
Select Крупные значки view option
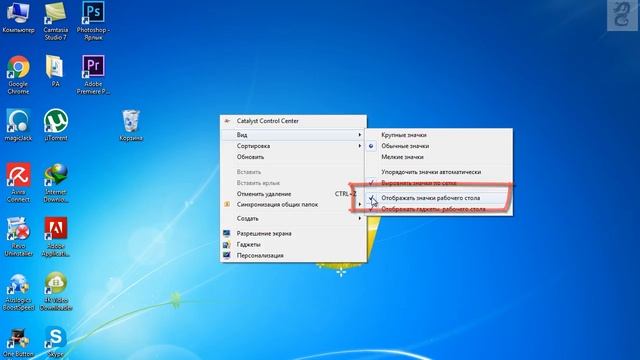tap(439, 135)
